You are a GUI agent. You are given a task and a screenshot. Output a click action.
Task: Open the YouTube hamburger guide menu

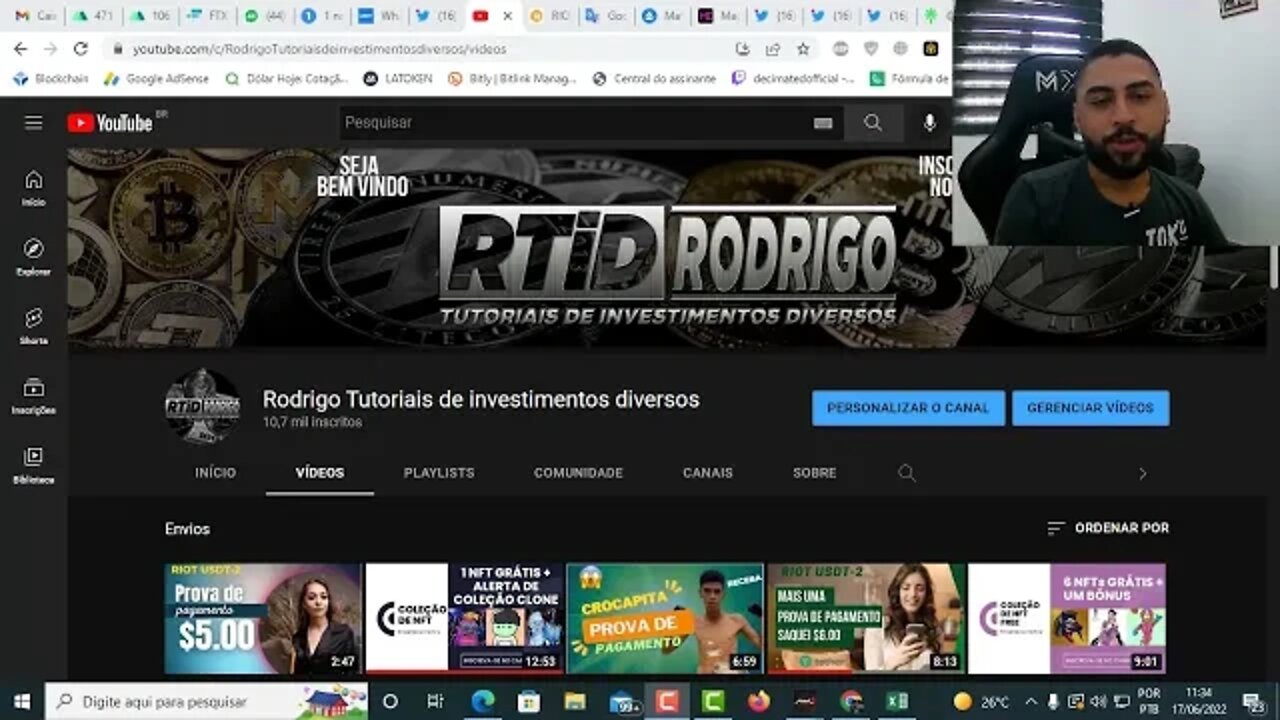click(34, 123)
